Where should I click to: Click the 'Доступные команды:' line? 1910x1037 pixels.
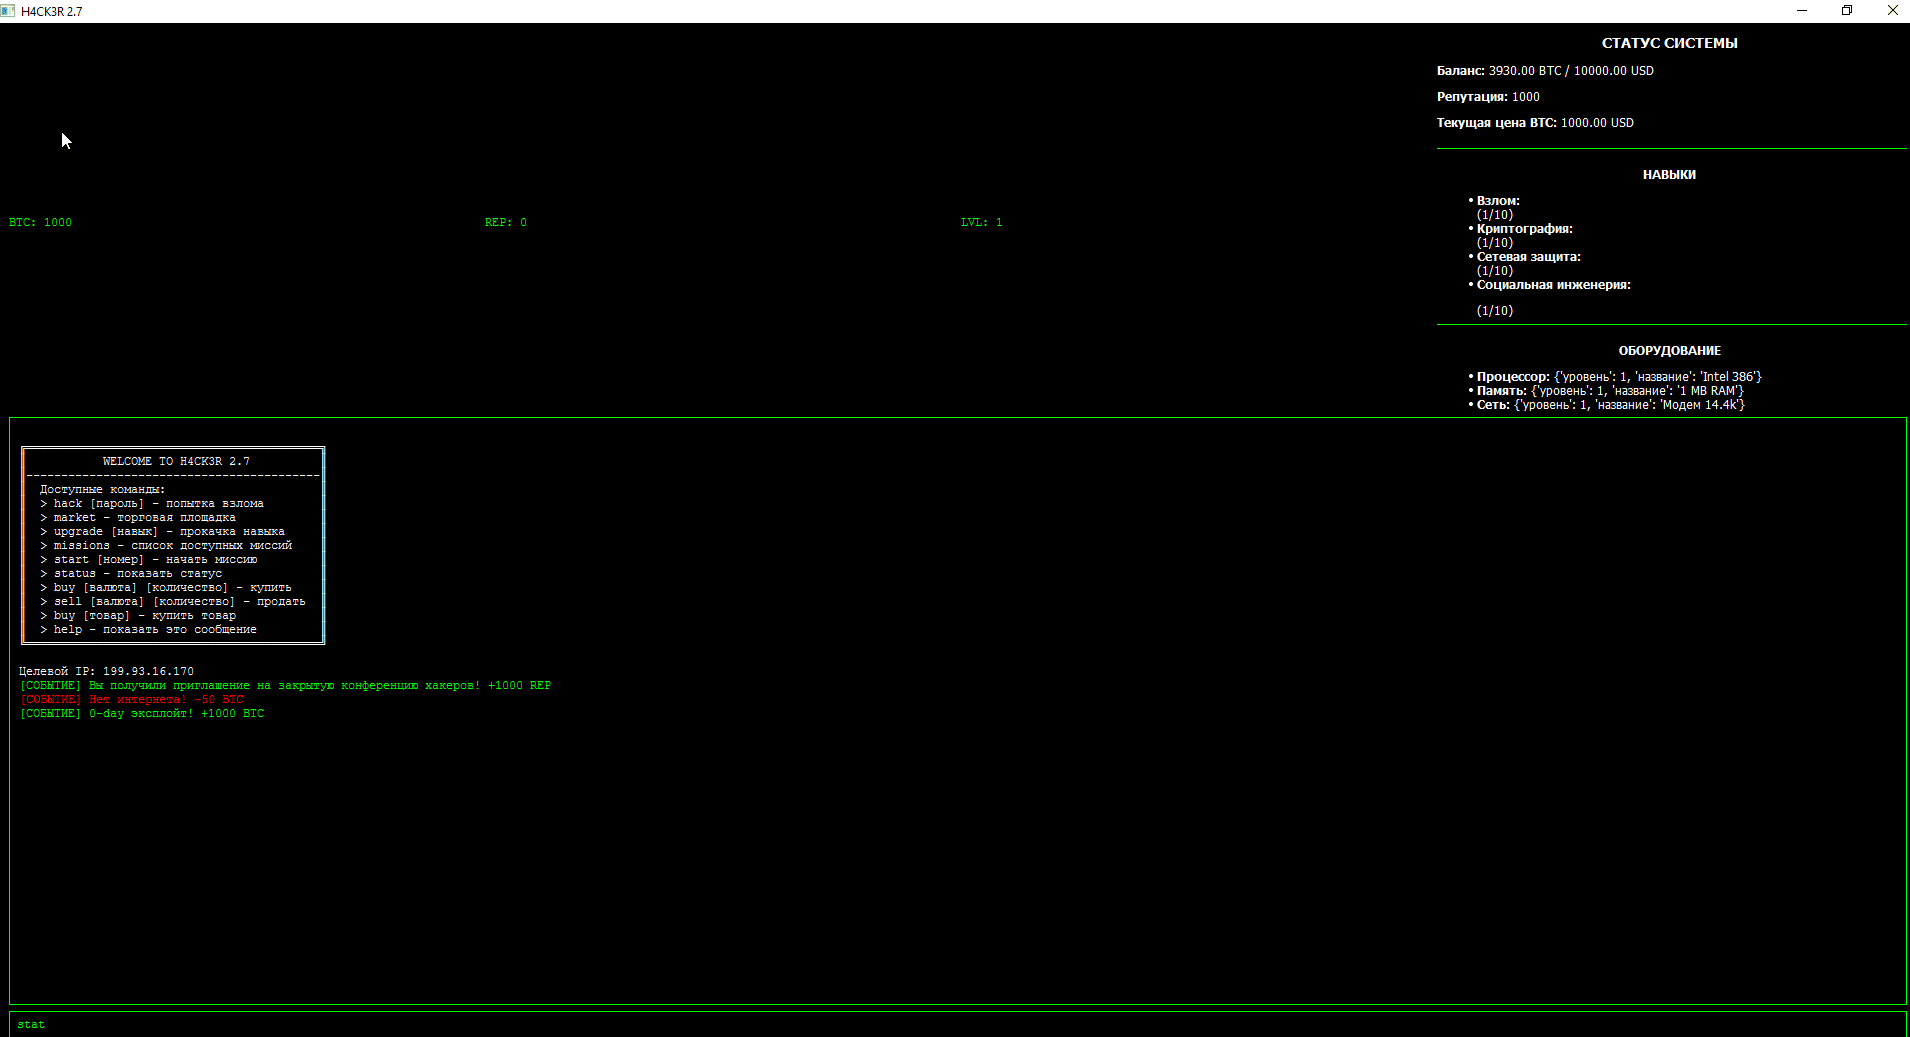point(102,489)
